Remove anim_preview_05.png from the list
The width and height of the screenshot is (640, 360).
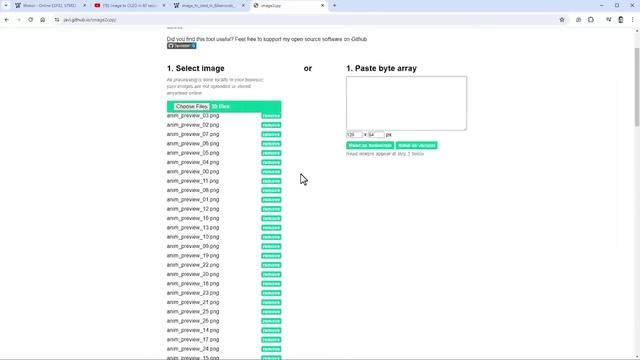pos(271,153)
